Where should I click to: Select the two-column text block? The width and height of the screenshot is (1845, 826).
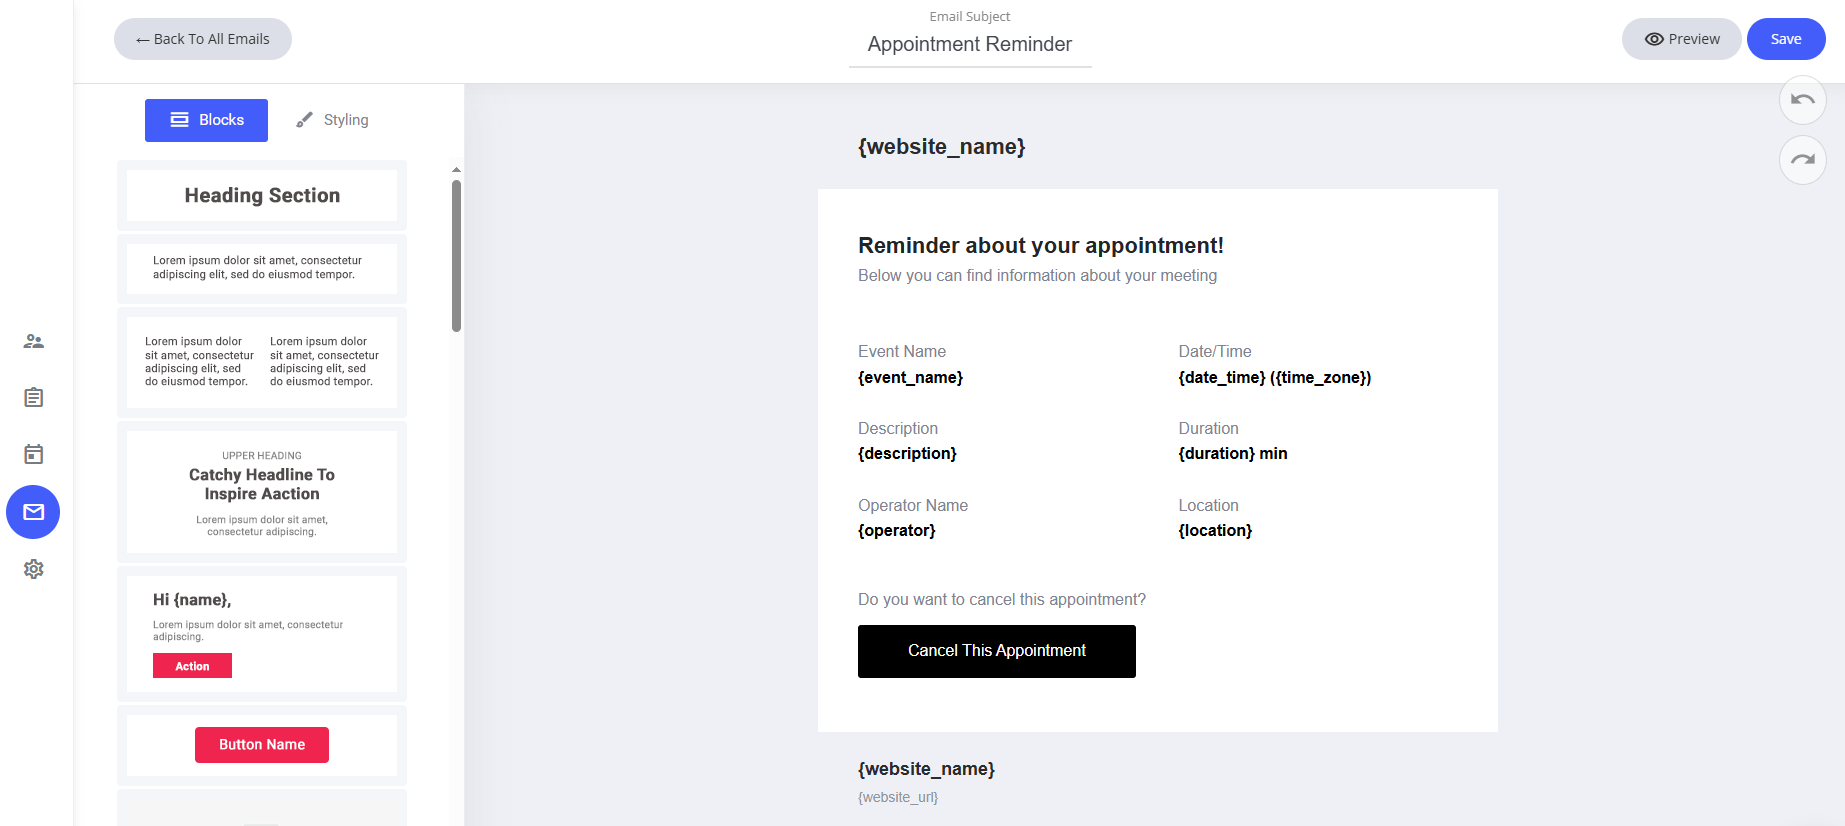(x=262, y=362)
